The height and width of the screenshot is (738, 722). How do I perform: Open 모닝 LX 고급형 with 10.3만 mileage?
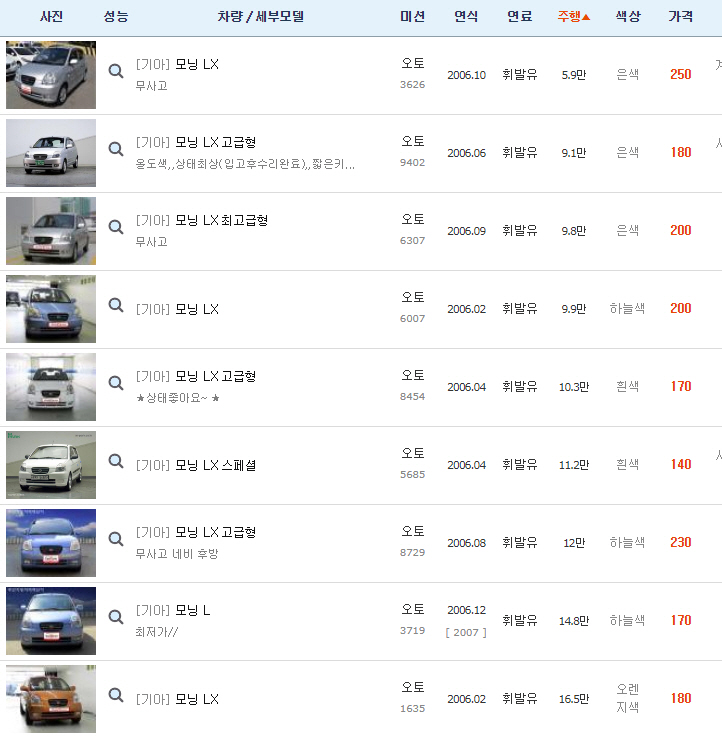coord(196,377)
